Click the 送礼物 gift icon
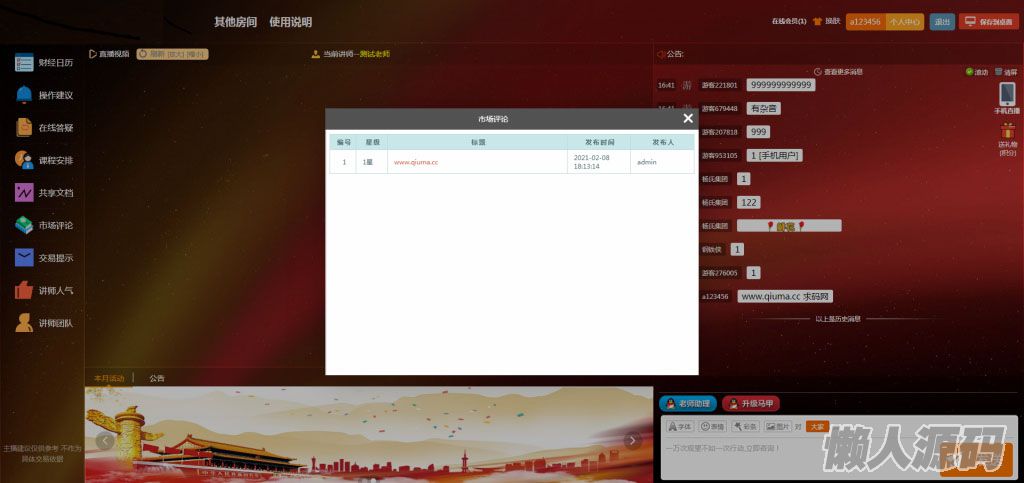Image resolution: width=1024 pixels, height=483 pixels. click(1008, 131)
